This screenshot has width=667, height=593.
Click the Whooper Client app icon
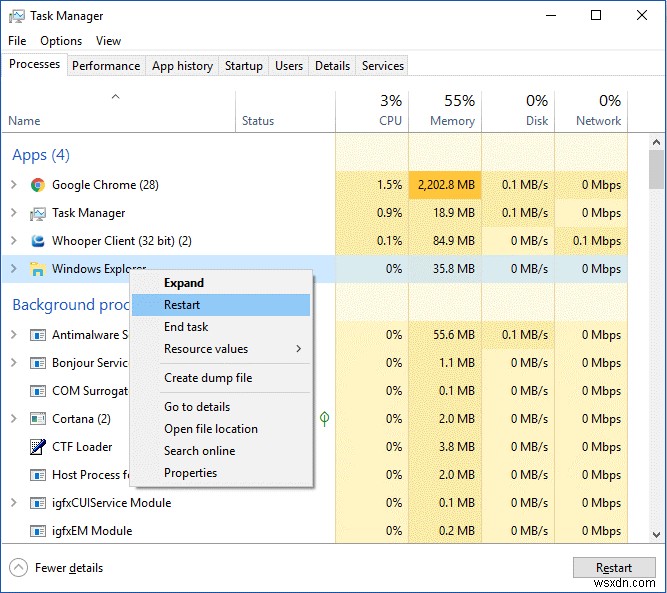coord(38,241)
